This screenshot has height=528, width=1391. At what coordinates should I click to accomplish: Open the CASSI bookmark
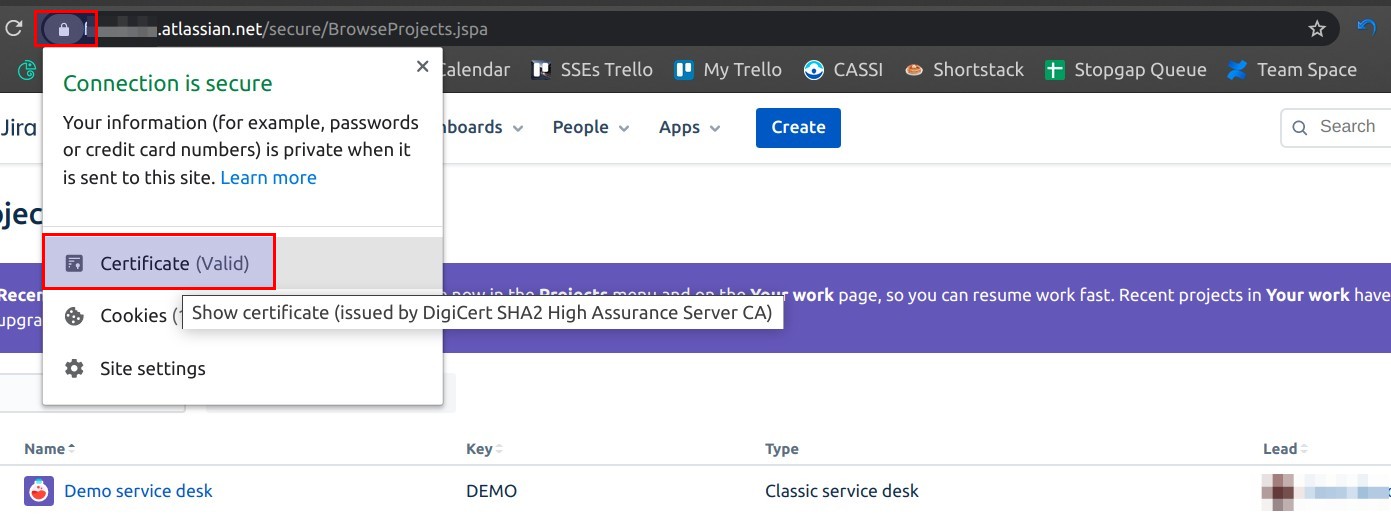(844, 70)
